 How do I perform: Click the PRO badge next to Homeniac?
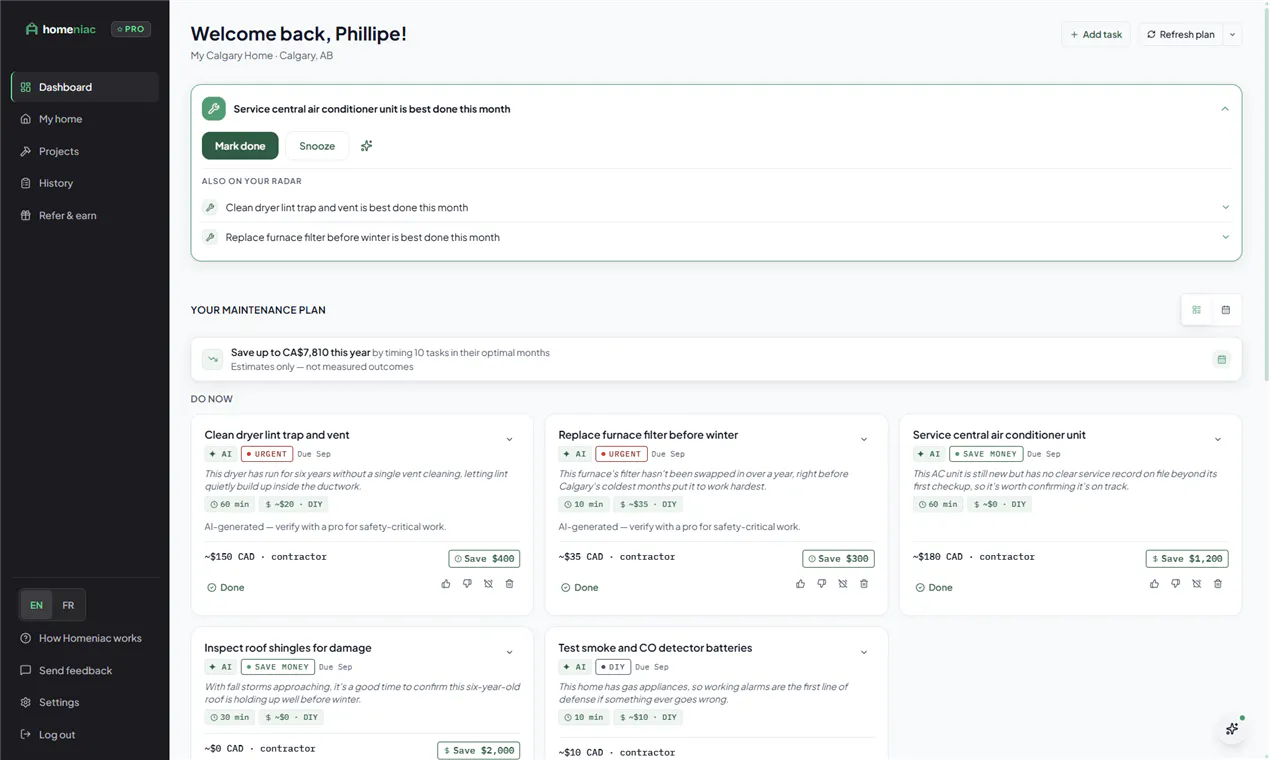(x=131, y=29)
